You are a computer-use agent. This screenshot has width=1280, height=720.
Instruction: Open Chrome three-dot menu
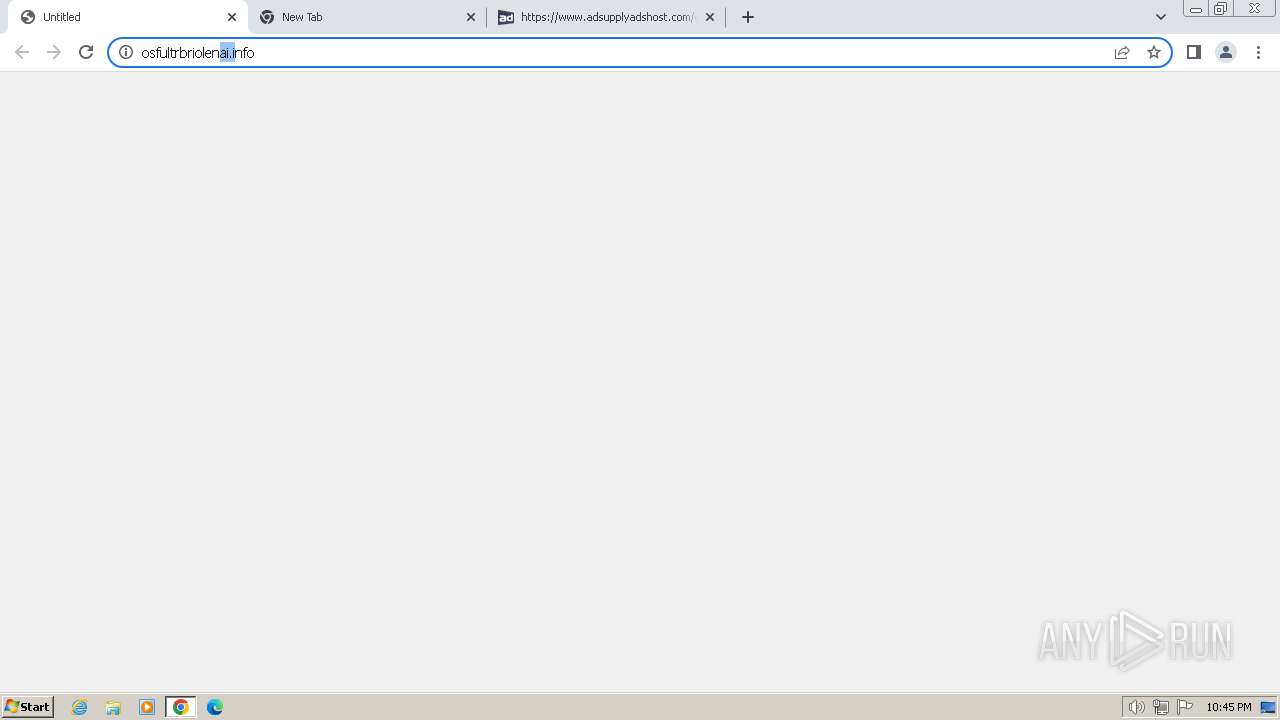1258,52
